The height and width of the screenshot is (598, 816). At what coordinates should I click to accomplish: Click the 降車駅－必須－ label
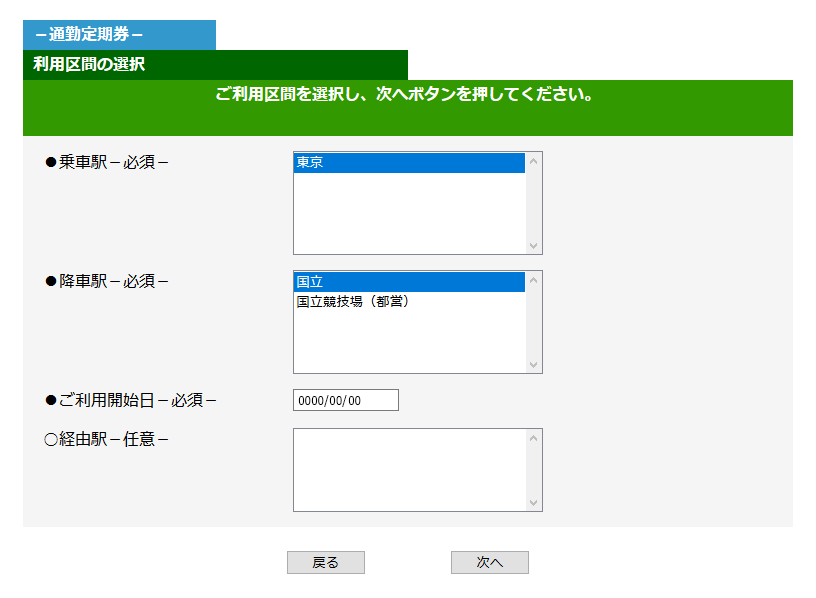point(107,282)
